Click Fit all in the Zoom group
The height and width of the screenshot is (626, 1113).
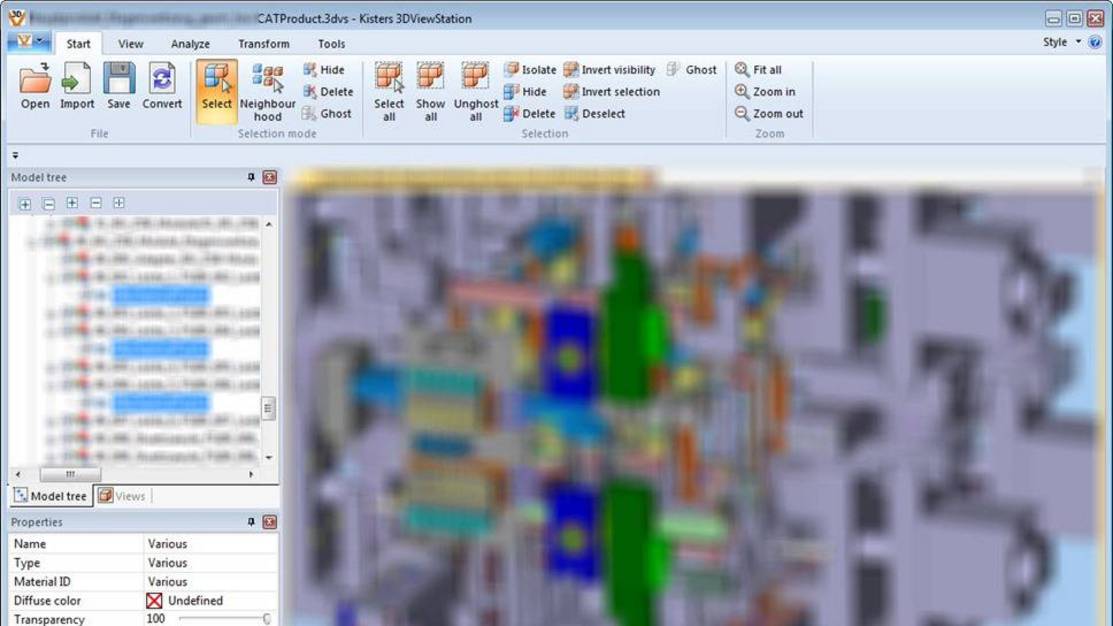[758, 70]
